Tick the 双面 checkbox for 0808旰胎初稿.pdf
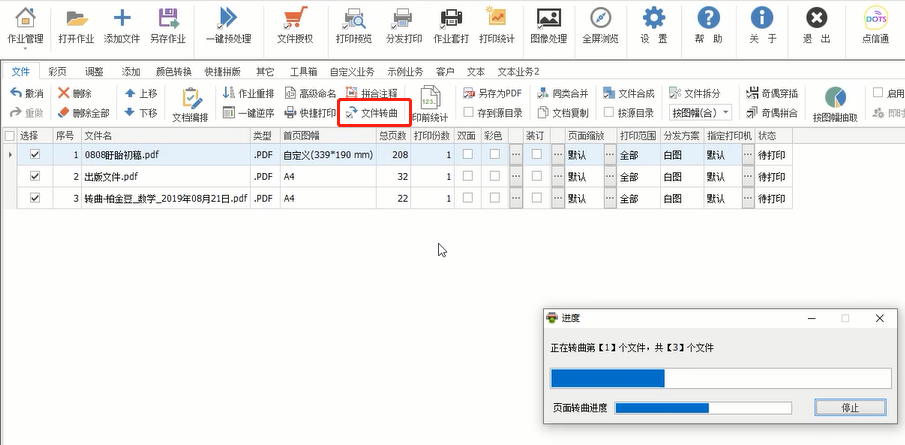Viewport: 905px width, 445px height. coord(466,155)
